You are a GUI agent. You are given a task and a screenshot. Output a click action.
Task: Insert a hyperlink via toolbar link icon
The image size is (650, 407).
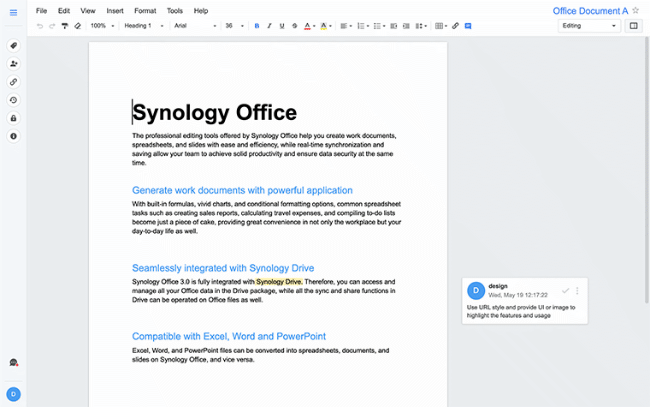(455, 26)
